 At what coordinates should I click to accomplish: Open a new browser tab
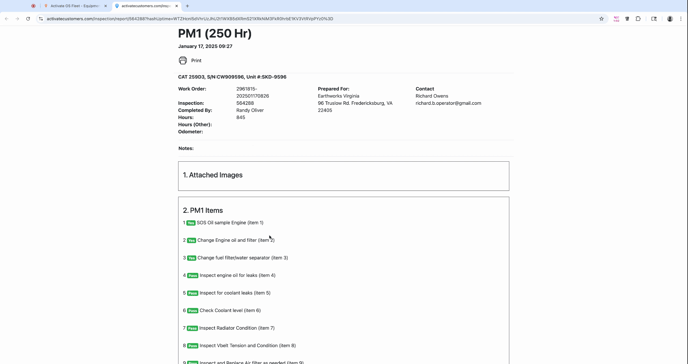point(187,6)
